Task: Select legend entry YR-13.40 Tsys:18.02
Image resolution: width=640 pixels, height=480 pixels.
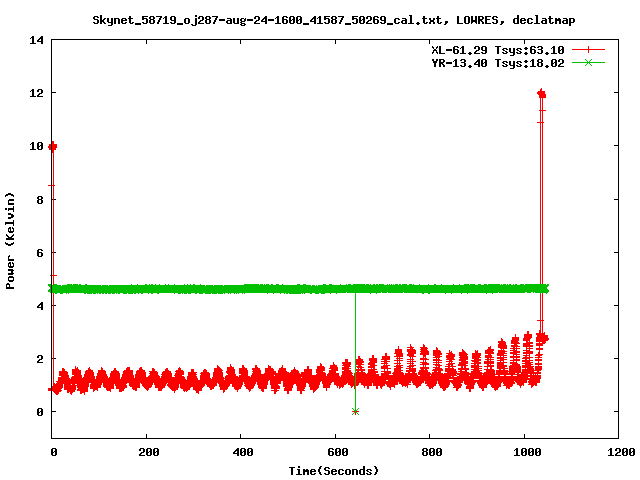Action: (x=498, y=63)
